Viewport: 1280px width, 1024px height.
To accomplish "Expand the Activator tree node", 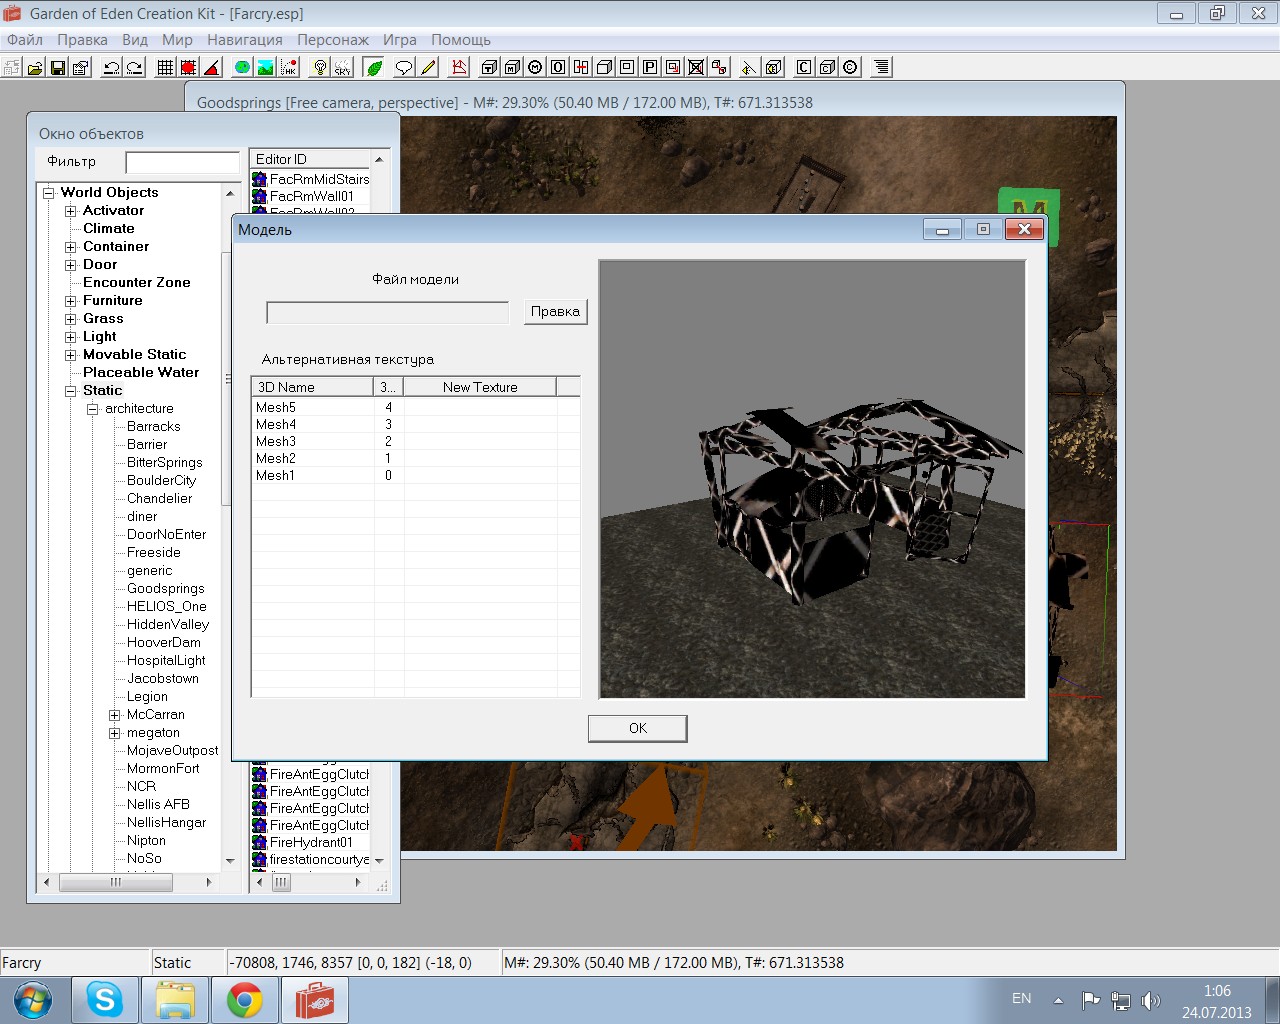I will (x=70, y=211).
